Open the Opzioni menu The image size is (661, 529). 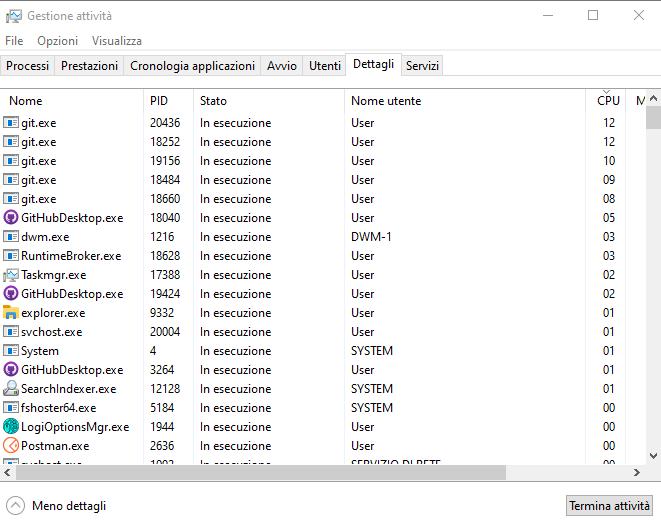57,41
